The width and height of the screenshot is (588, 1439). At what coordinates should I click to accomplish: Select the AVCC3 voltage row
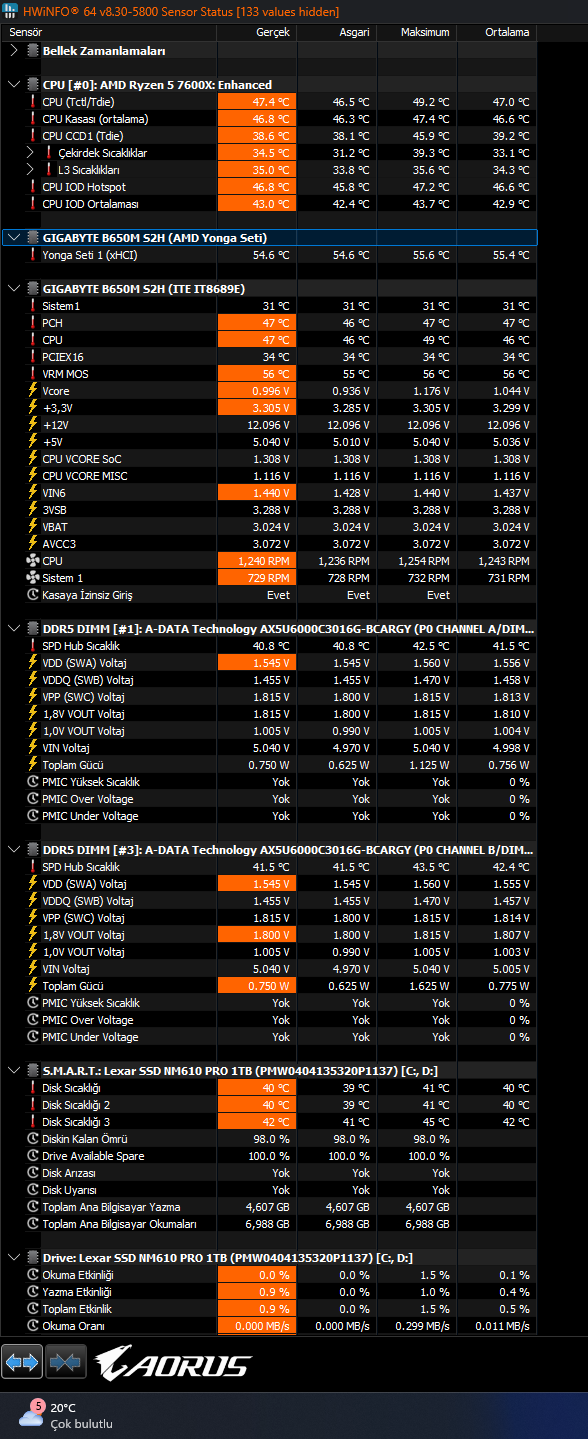coord(270,544)
